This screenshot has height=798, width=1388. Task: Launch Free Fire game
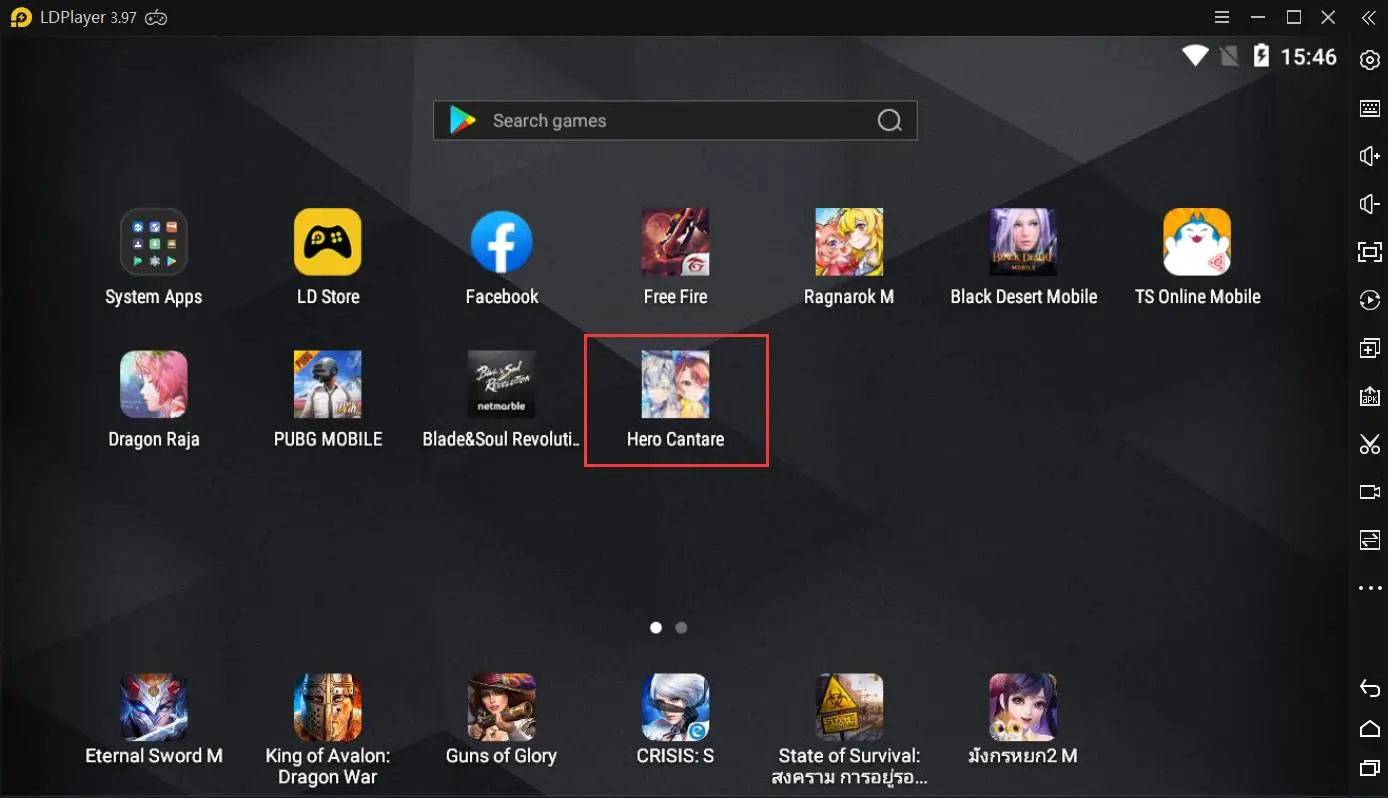point(676,242)
